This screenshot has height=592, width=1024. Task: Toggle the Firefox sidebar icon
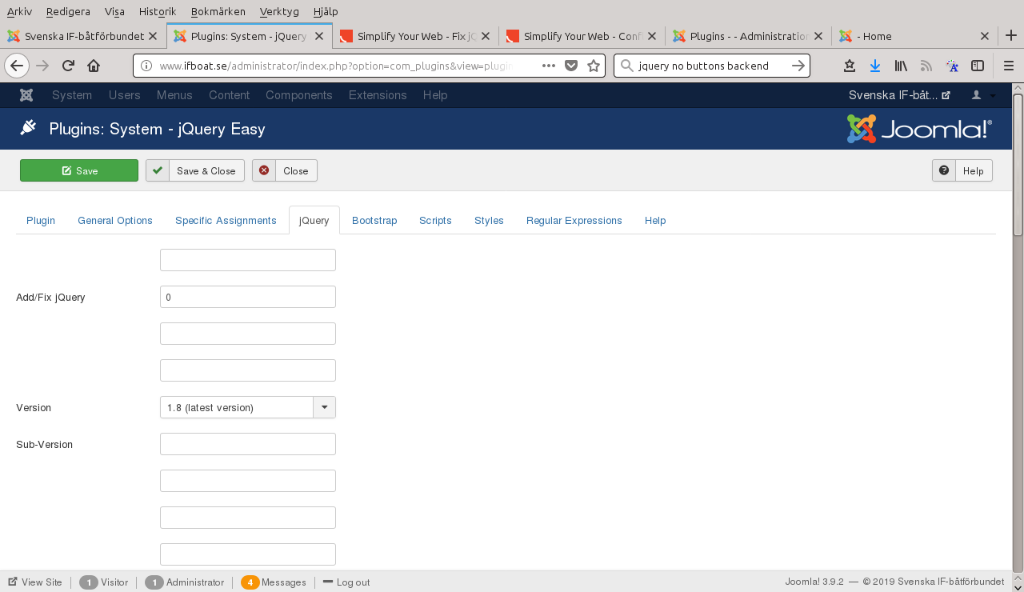(x=978, y=66)
